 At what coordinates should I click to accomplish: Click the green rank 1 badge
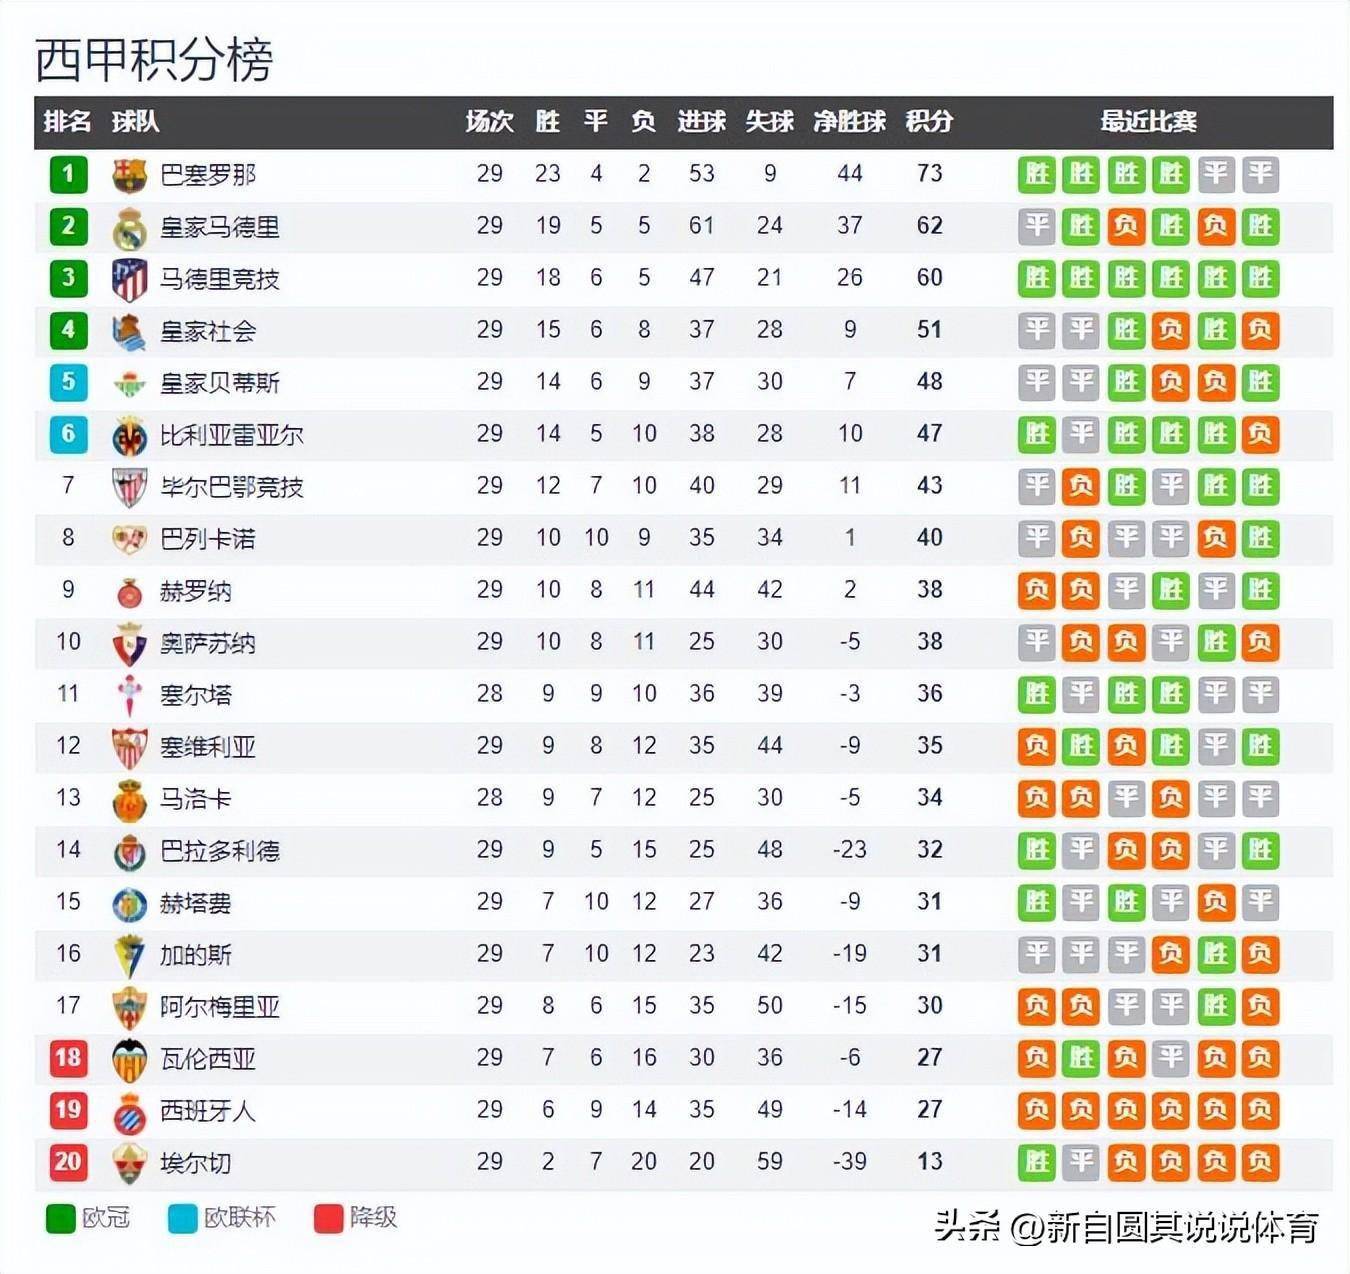tap(68, 174)
